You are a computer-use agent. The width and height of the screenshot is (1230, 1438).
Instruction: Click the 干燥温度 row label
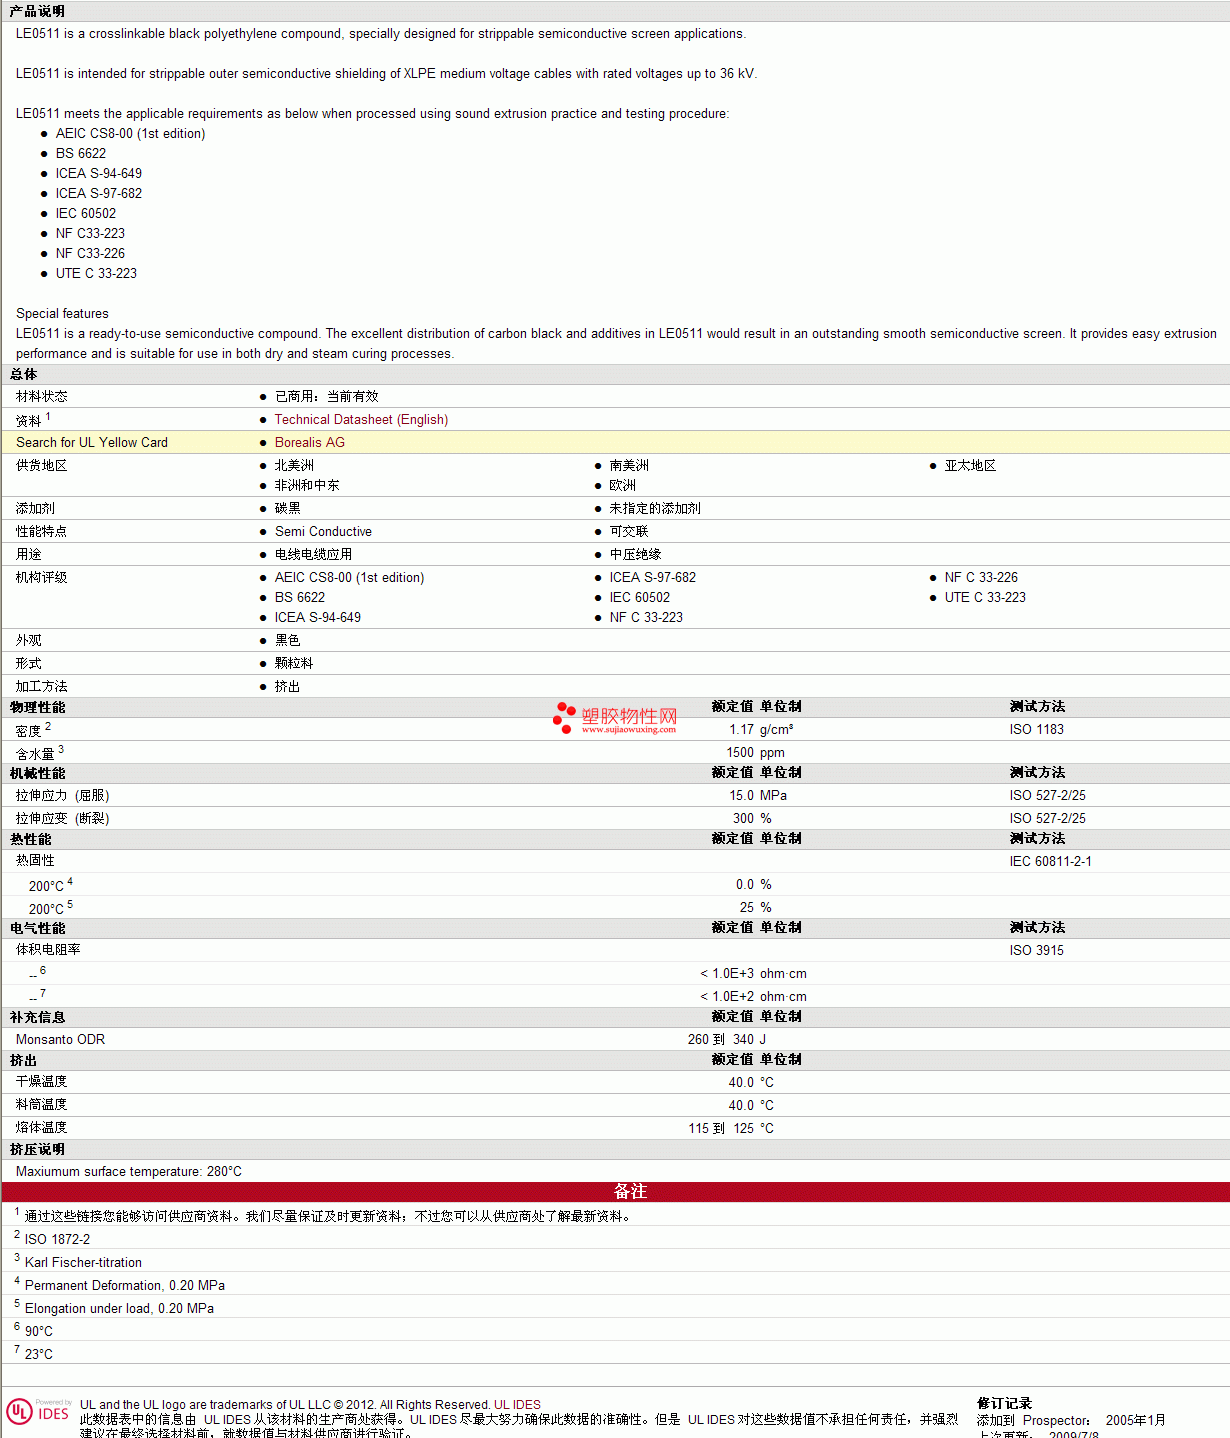pyautogui.click(x=42, y=1082)
